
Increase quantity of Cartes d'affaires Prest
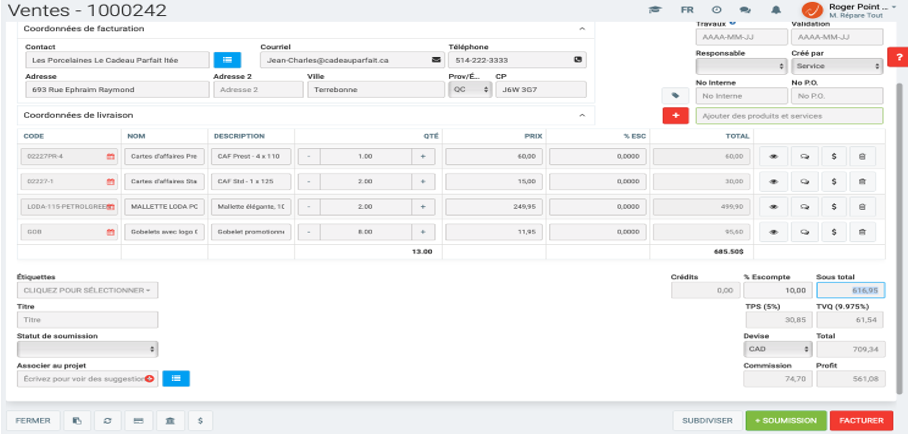(x=422, y=156)
